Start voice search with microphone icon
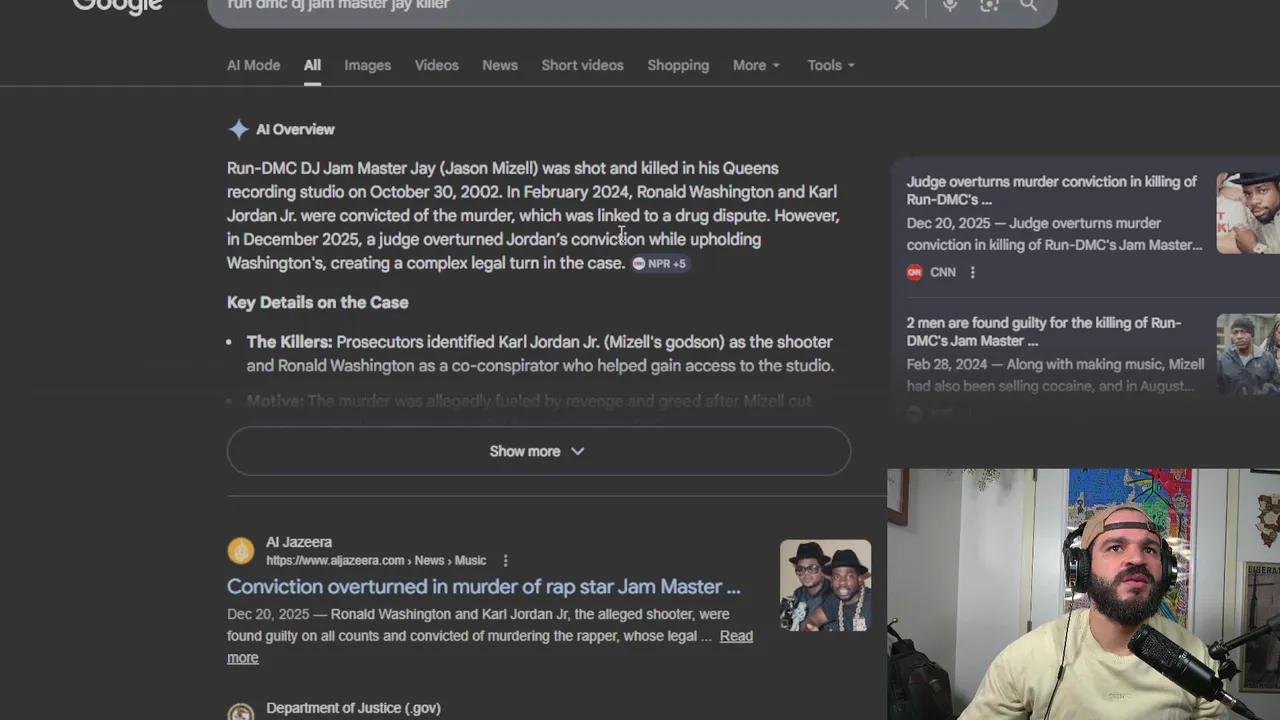The image size is (1280, 720). (x=949, y=5)
